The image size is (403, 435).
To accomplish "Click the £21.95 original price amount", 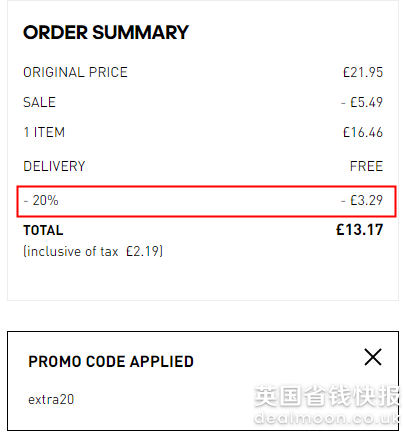I will point(363,72).
